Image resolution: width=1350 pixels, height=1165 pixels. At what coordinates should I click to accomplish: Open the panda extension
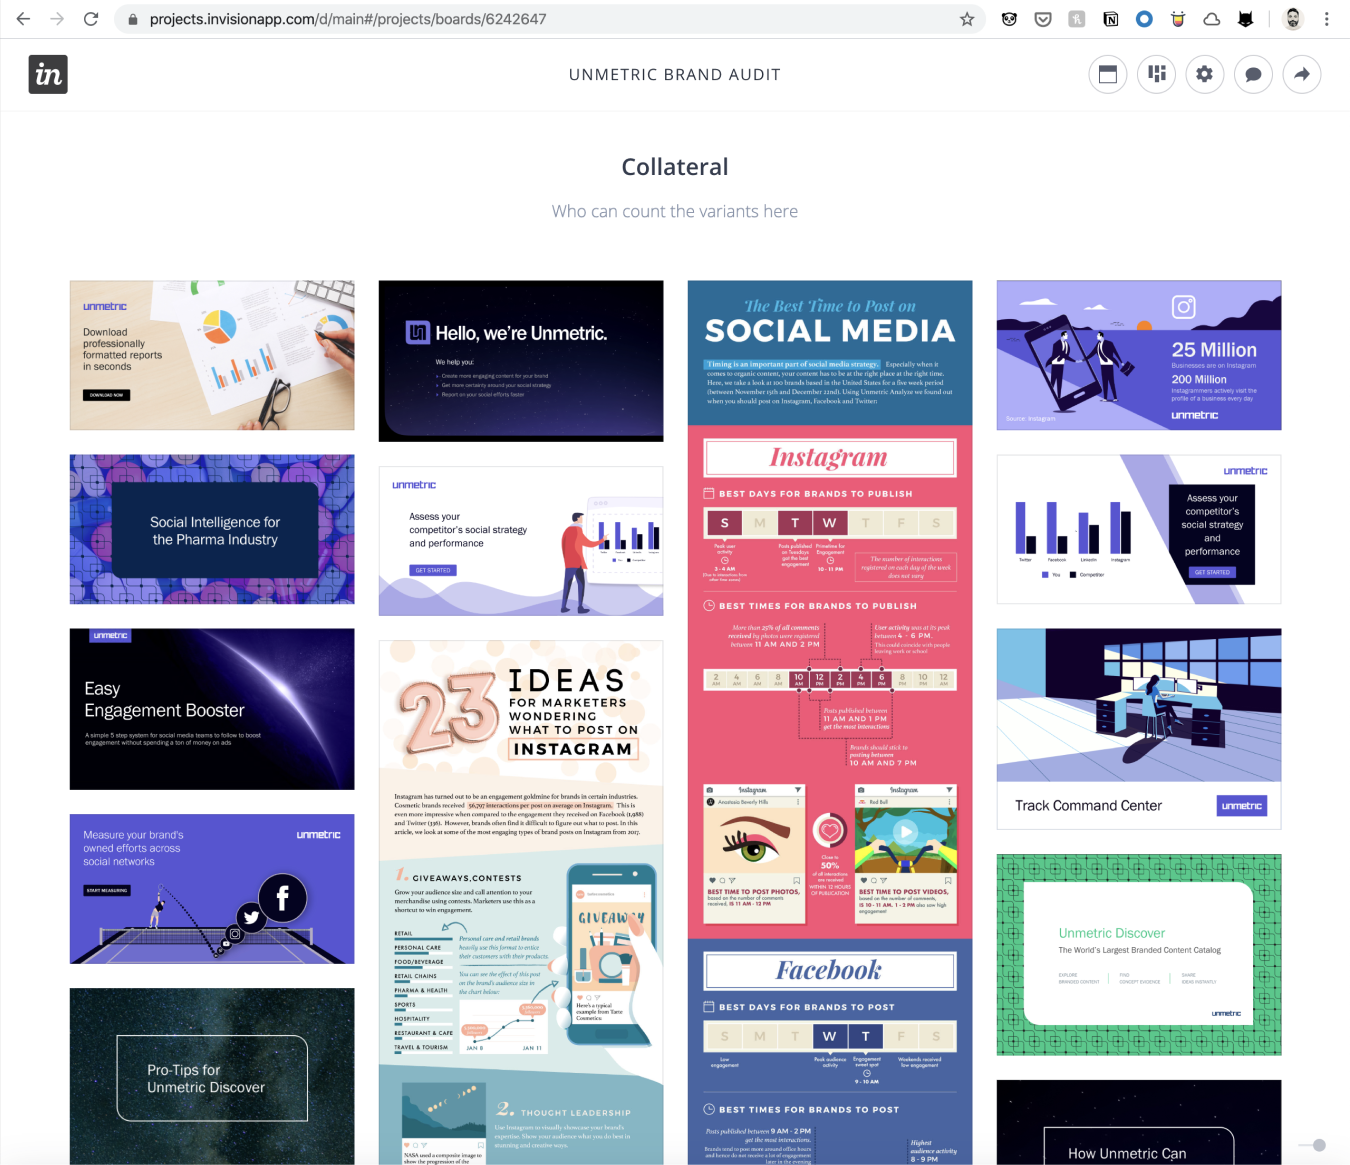(x=1010, y=19)
